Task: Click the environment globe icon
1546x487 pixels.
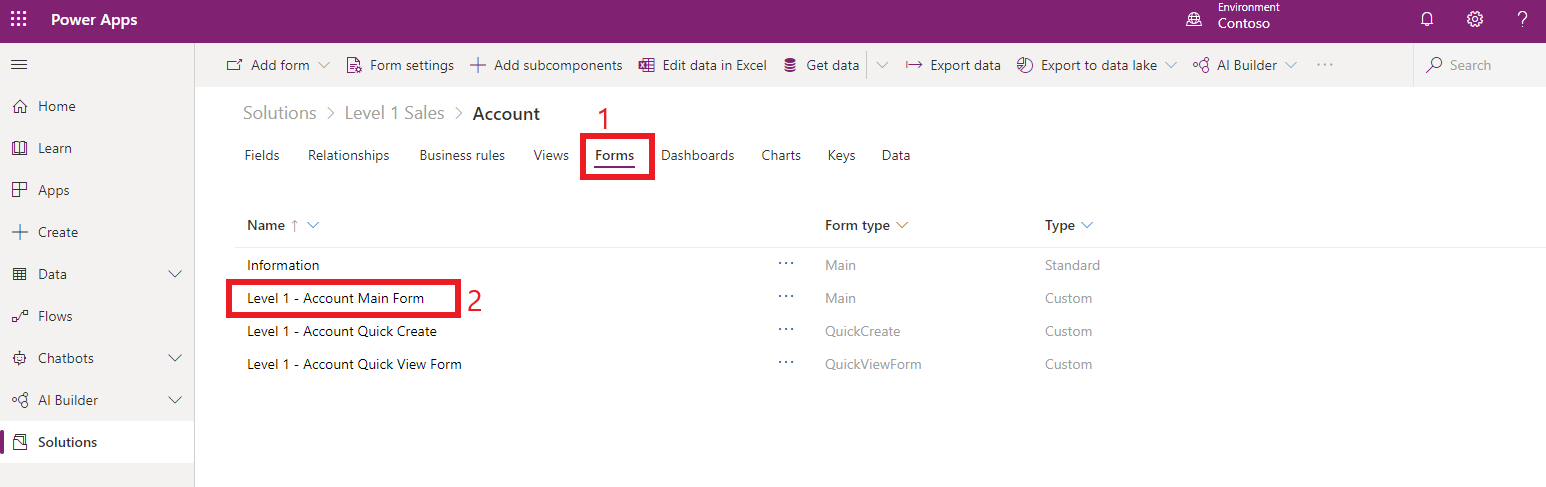Action: 1193,20
